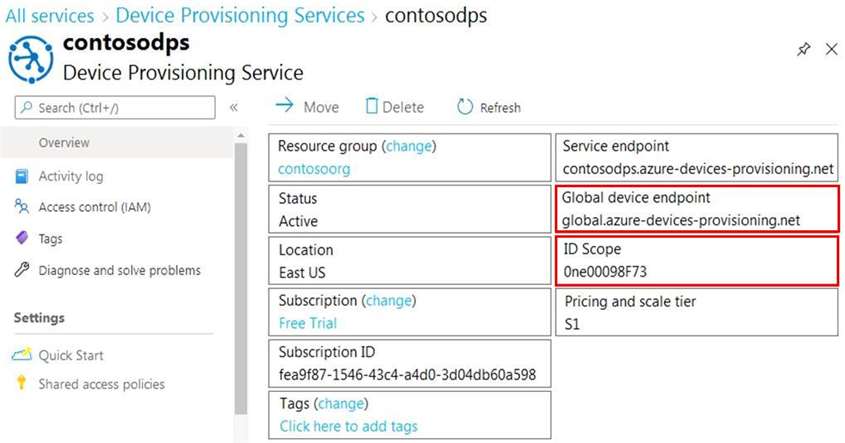Pin the blade using the pin icon
This screenshot has width=845, height=443.
[804, 50]
